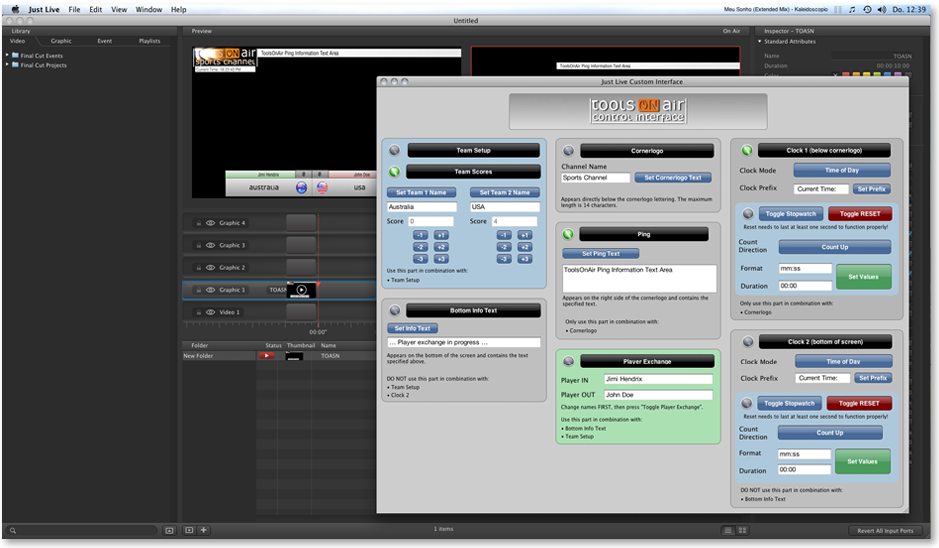The height and width of the screenshot is (548, 939).
Task: Click the Channel Name input field
Action: [595, 177]
